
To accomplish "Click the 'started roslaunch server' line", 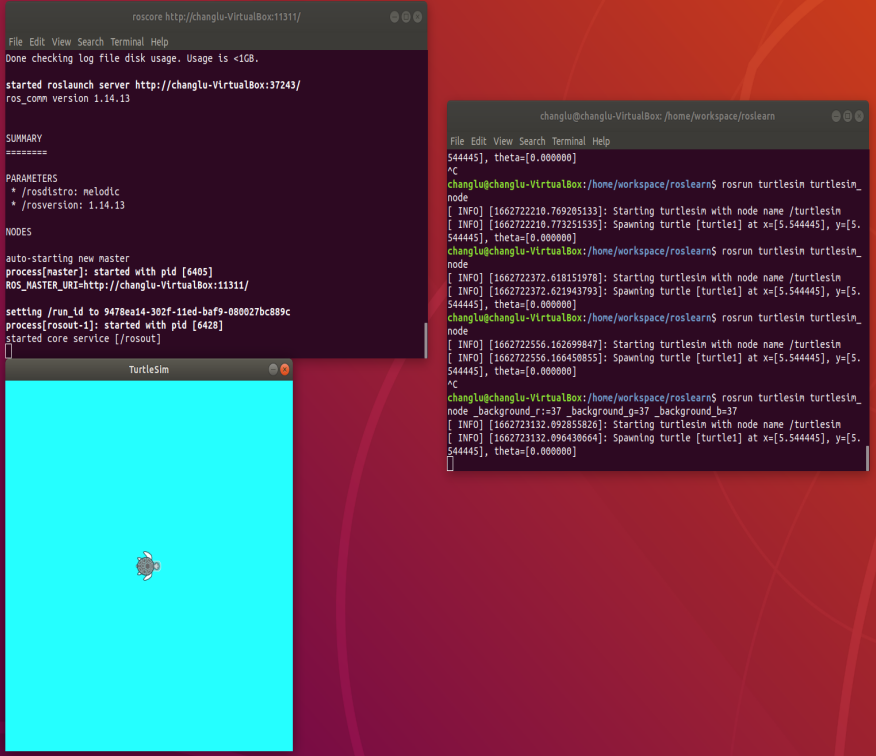I will pos(153,85).
